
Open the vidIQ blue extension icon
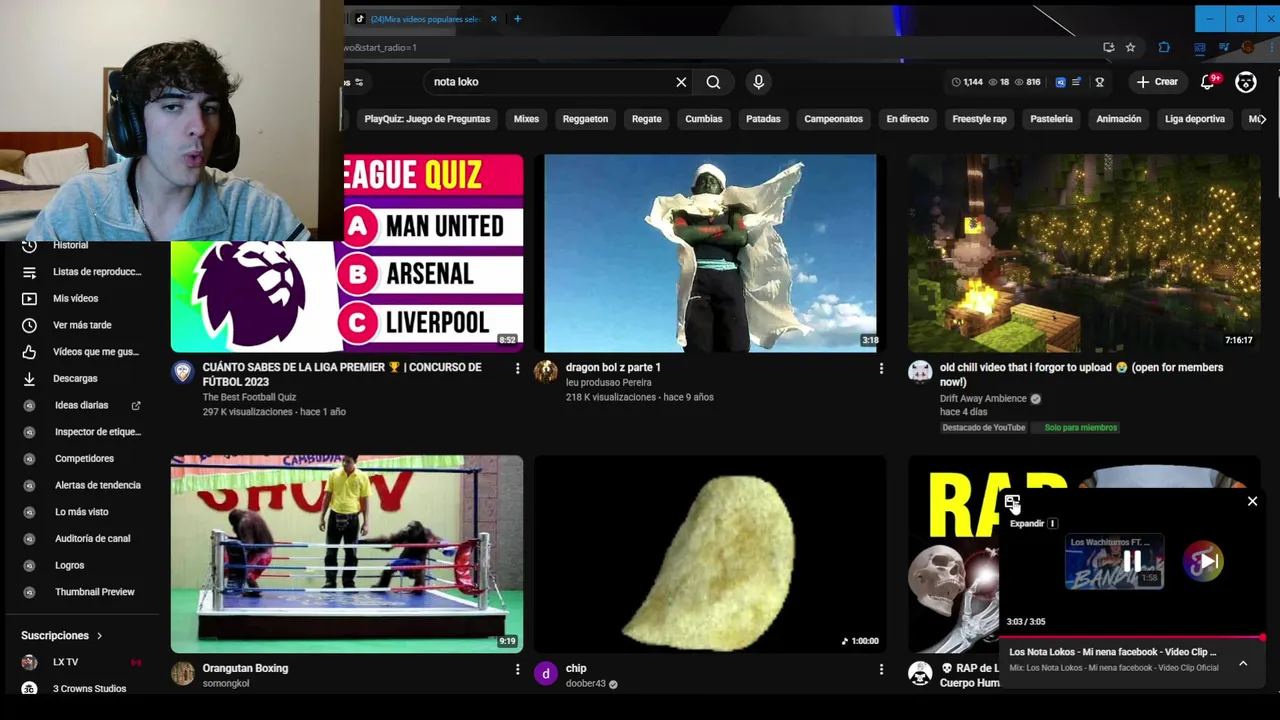tap(1060, 82)
